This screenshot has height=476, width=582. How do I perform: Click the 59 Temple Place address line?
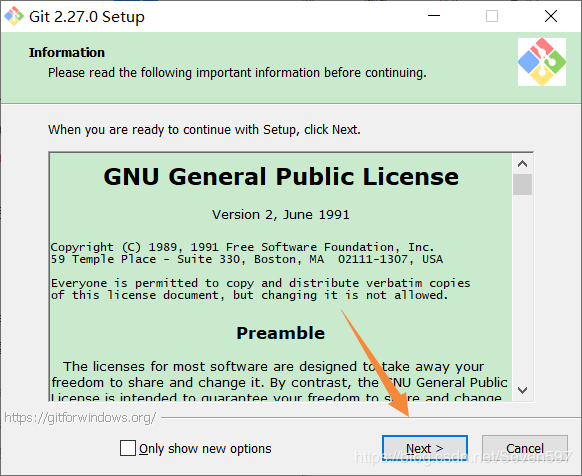(x=247, y=259)
